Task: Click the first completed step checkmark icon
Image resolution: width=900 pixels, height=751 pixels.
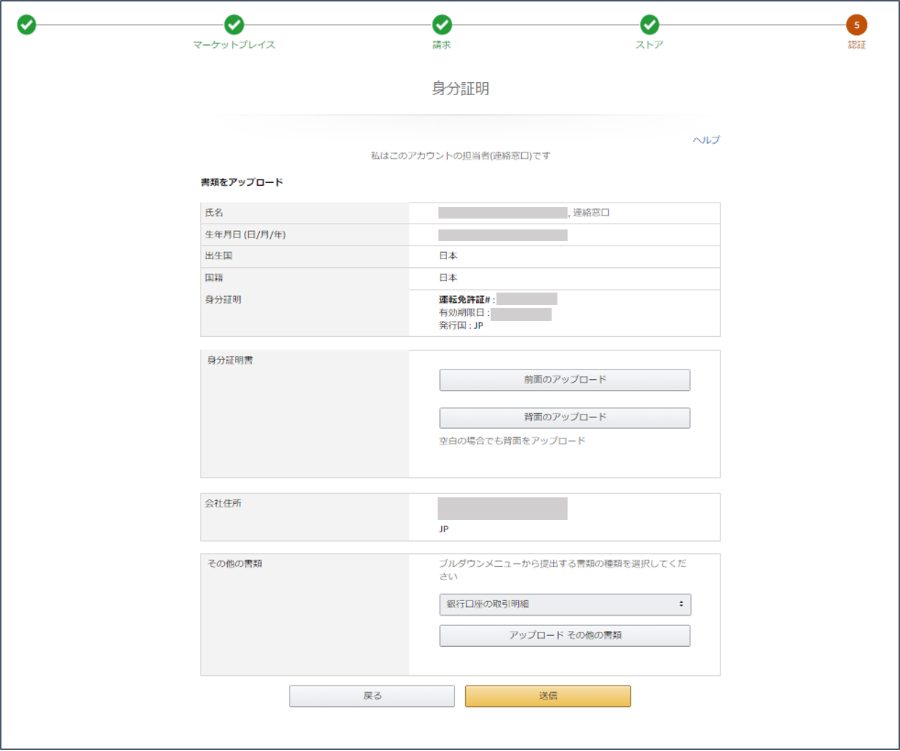Action: pyautogui.click(x=26, y=25)
